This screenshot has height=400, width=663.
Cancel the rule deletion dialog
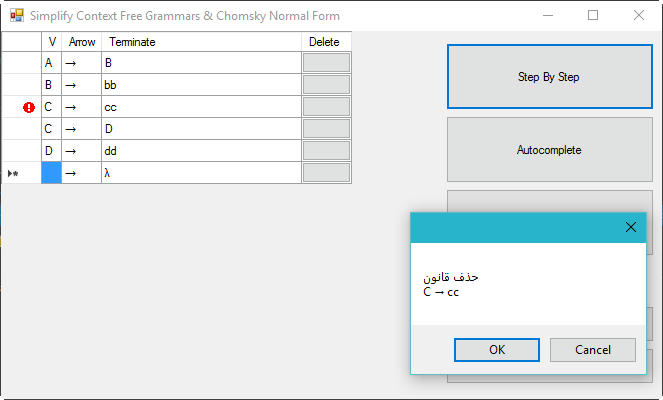[593, 350]
